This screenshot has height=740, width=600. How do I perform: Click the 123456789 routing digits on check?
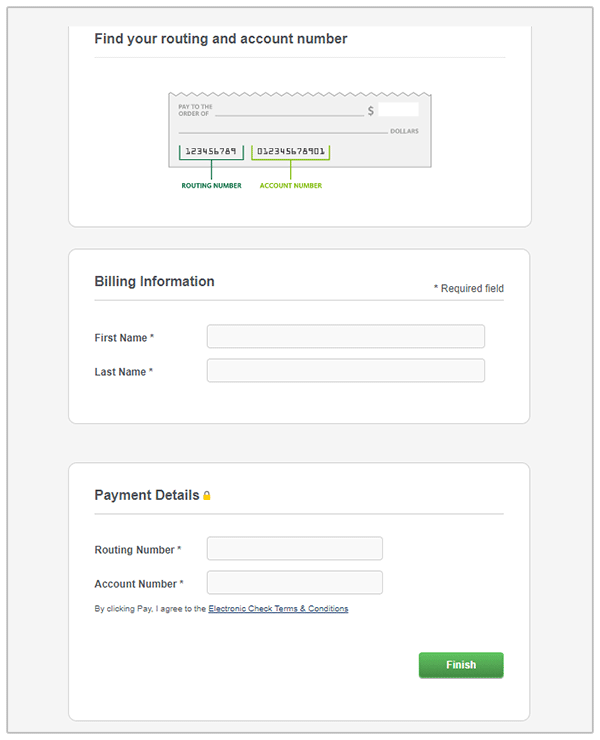[211, 152]
